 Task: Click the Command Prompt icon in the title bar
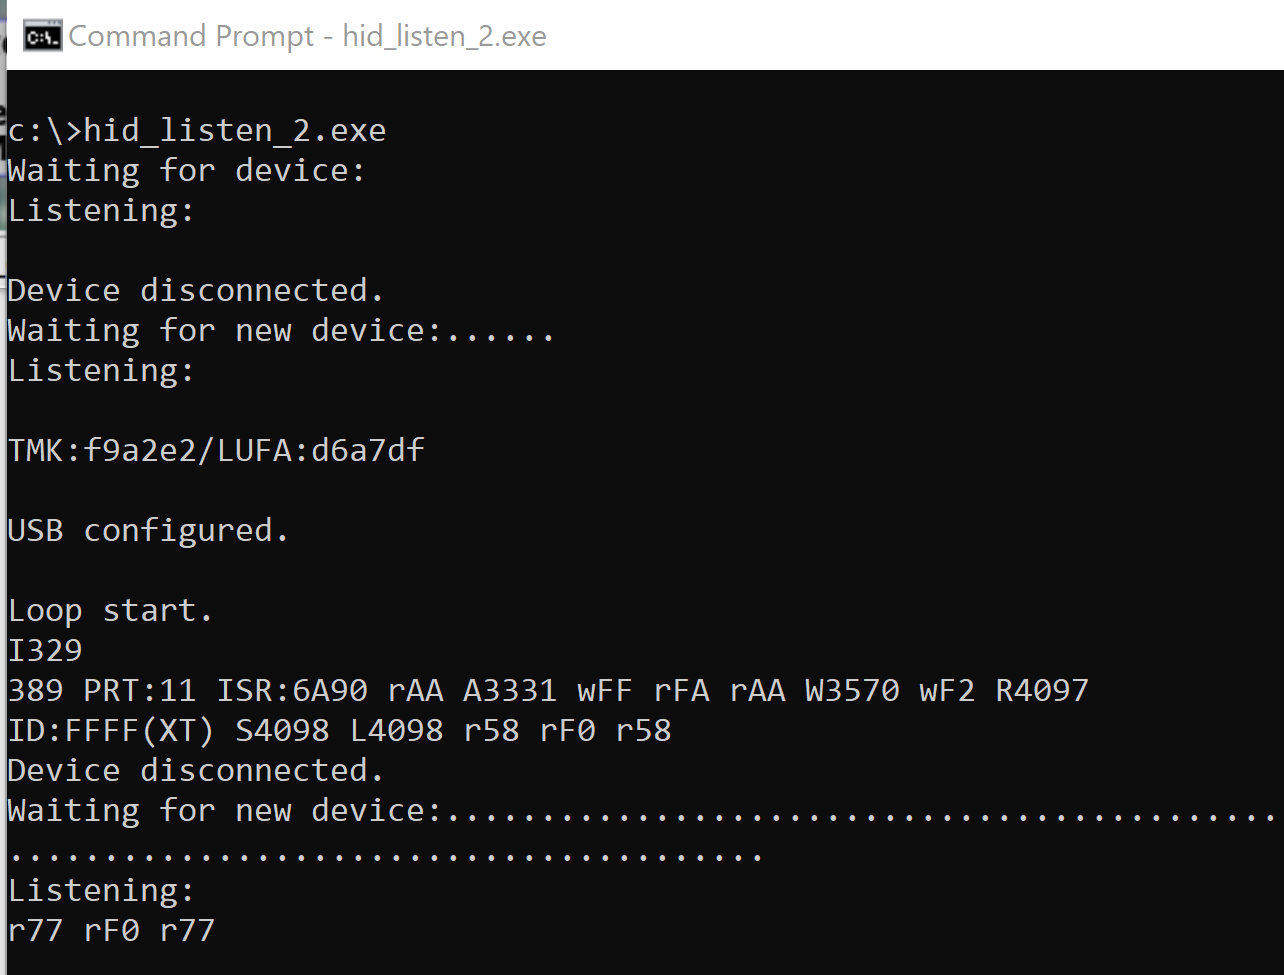(42, 35)
